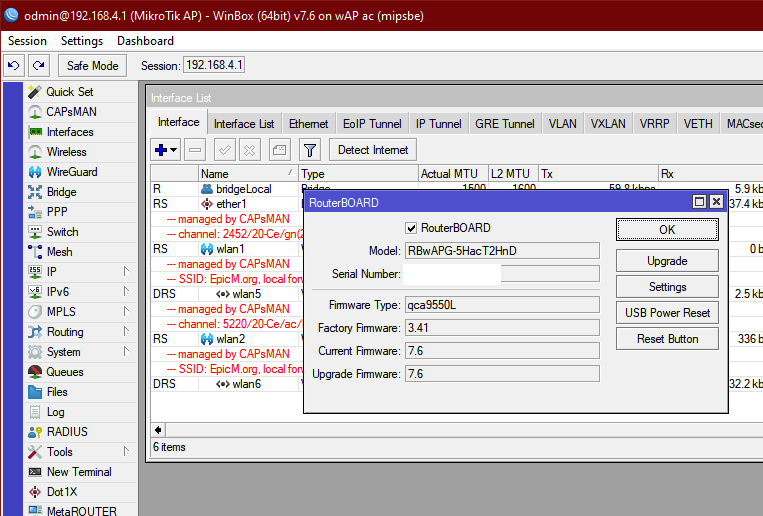Open the Bridge sidebar entry
Screen dimensions: 763x516
61,192
